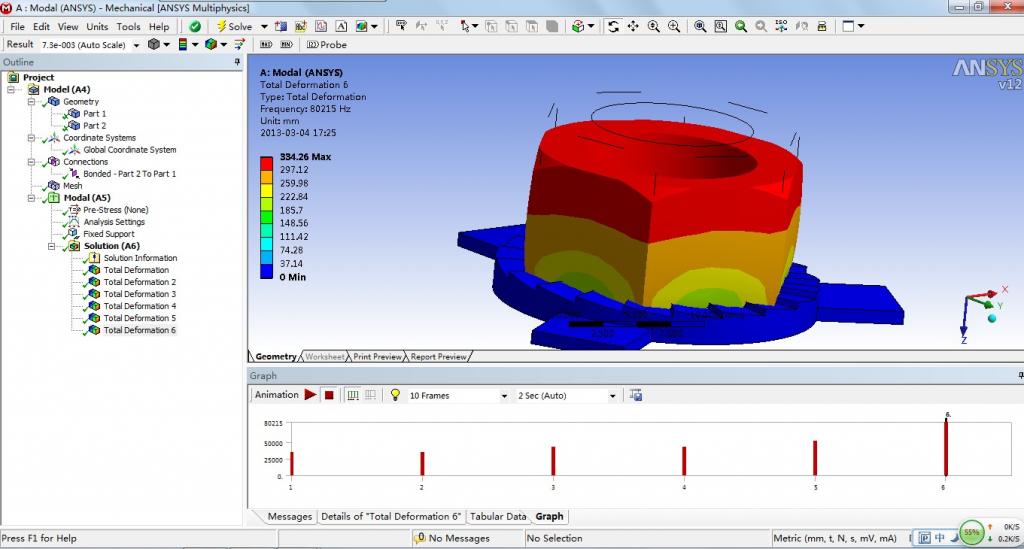Open the File menu
Image resolution: width=1024 pixels, height=549 pixels.
(x=18, y=27)
